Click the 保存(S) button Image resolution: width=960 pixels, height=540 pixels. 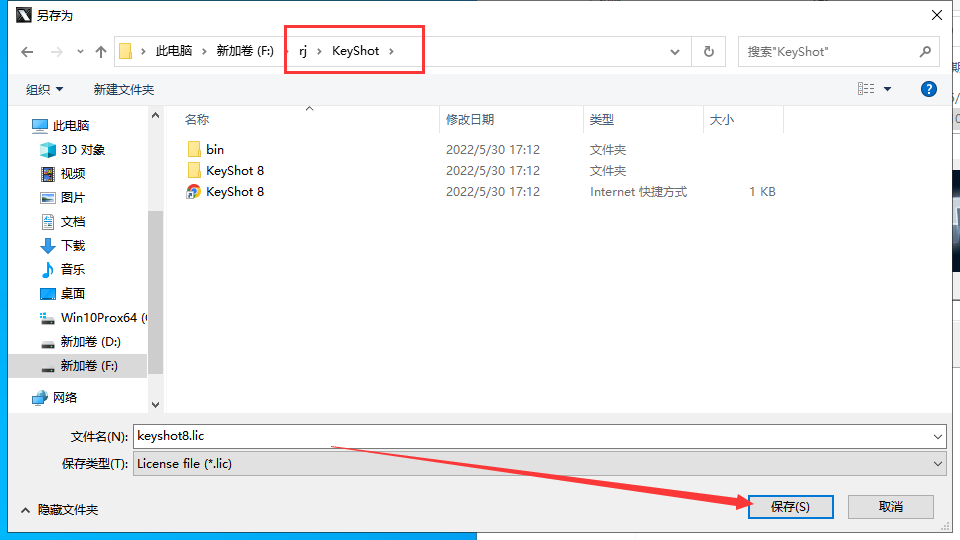click(x=790, y=507)
